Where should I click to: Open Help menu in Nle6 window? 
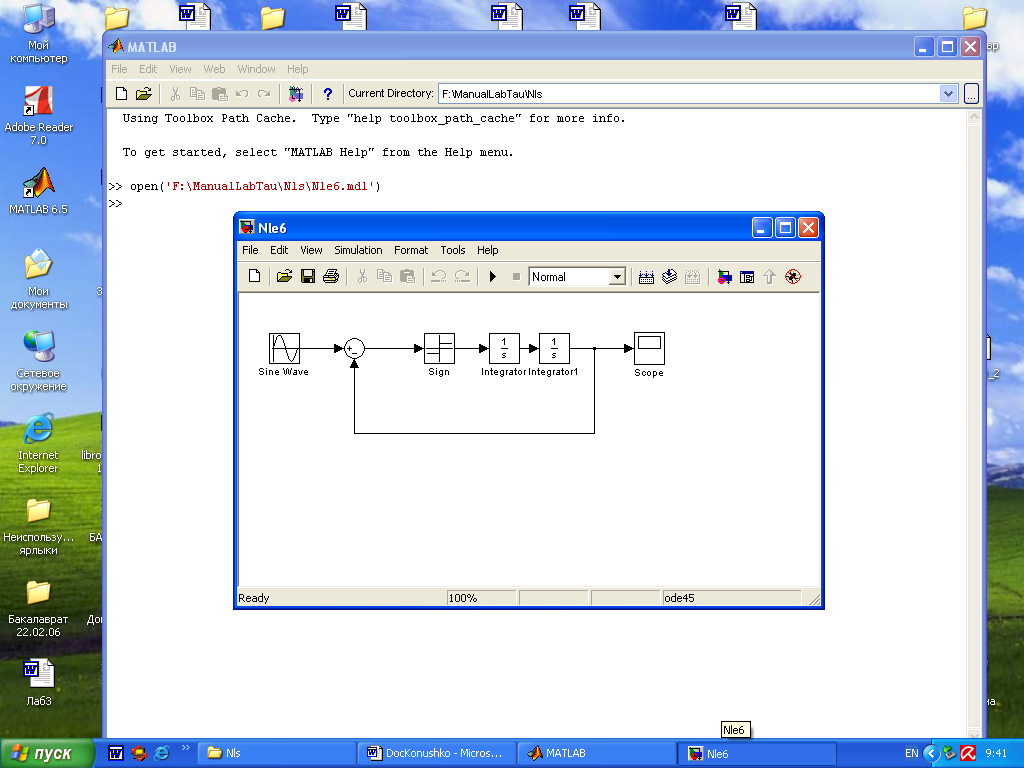pos(487,250)
